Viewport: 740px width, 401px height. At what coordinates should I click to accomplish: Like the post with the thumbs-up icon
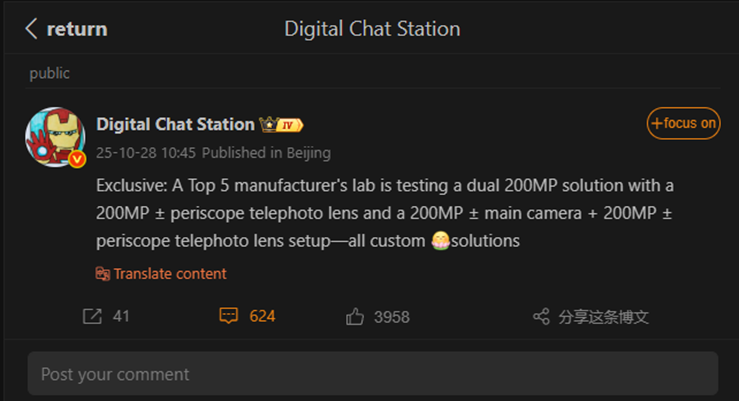pos(355,316)
